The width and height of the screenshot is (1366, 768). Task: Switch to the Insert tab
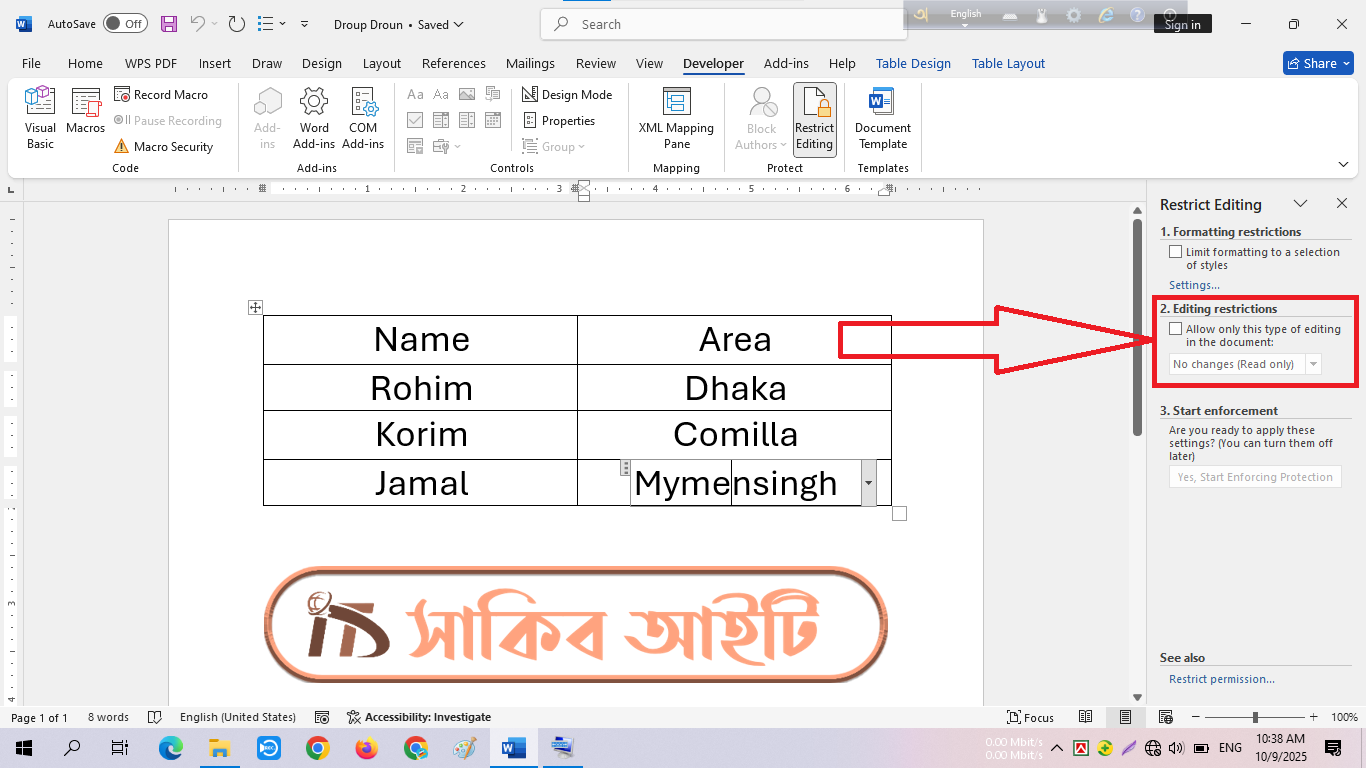(215, 63)
